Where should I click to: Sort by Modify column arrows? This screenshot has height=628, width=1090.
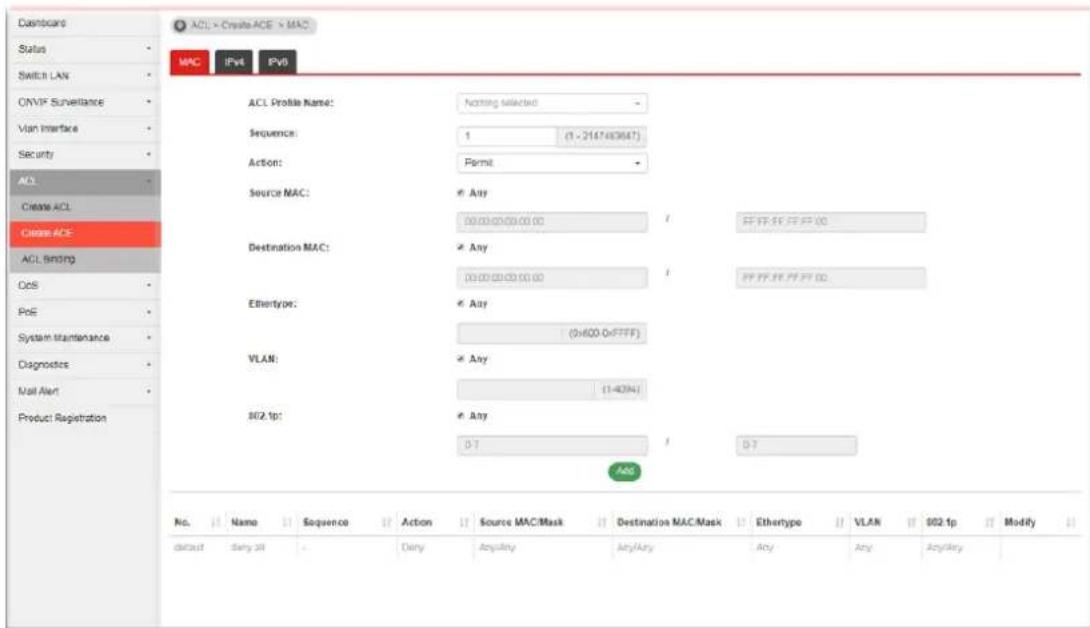(x=1071, y=522)
